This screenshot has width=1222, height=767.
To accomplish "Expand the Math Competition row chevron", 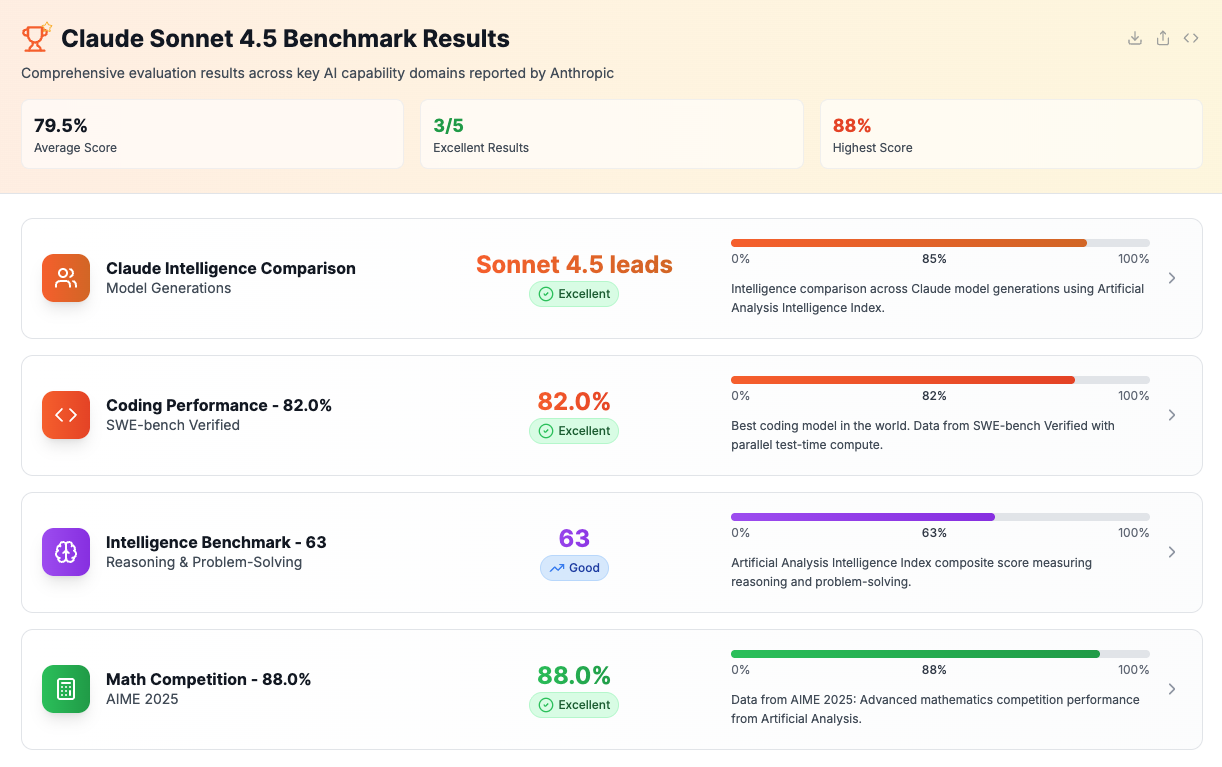I will pyautogui.click(x=1171, y=689).
